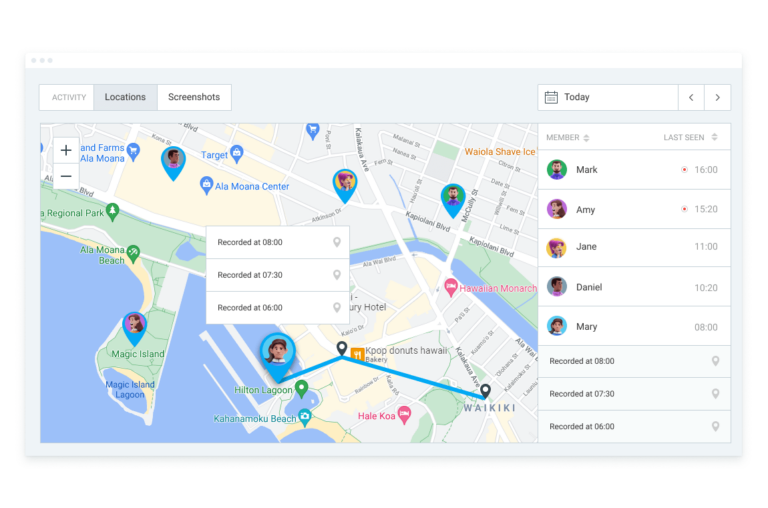Go to the next day
Viewport: 768px width, 508px height.
click(717, 97)
